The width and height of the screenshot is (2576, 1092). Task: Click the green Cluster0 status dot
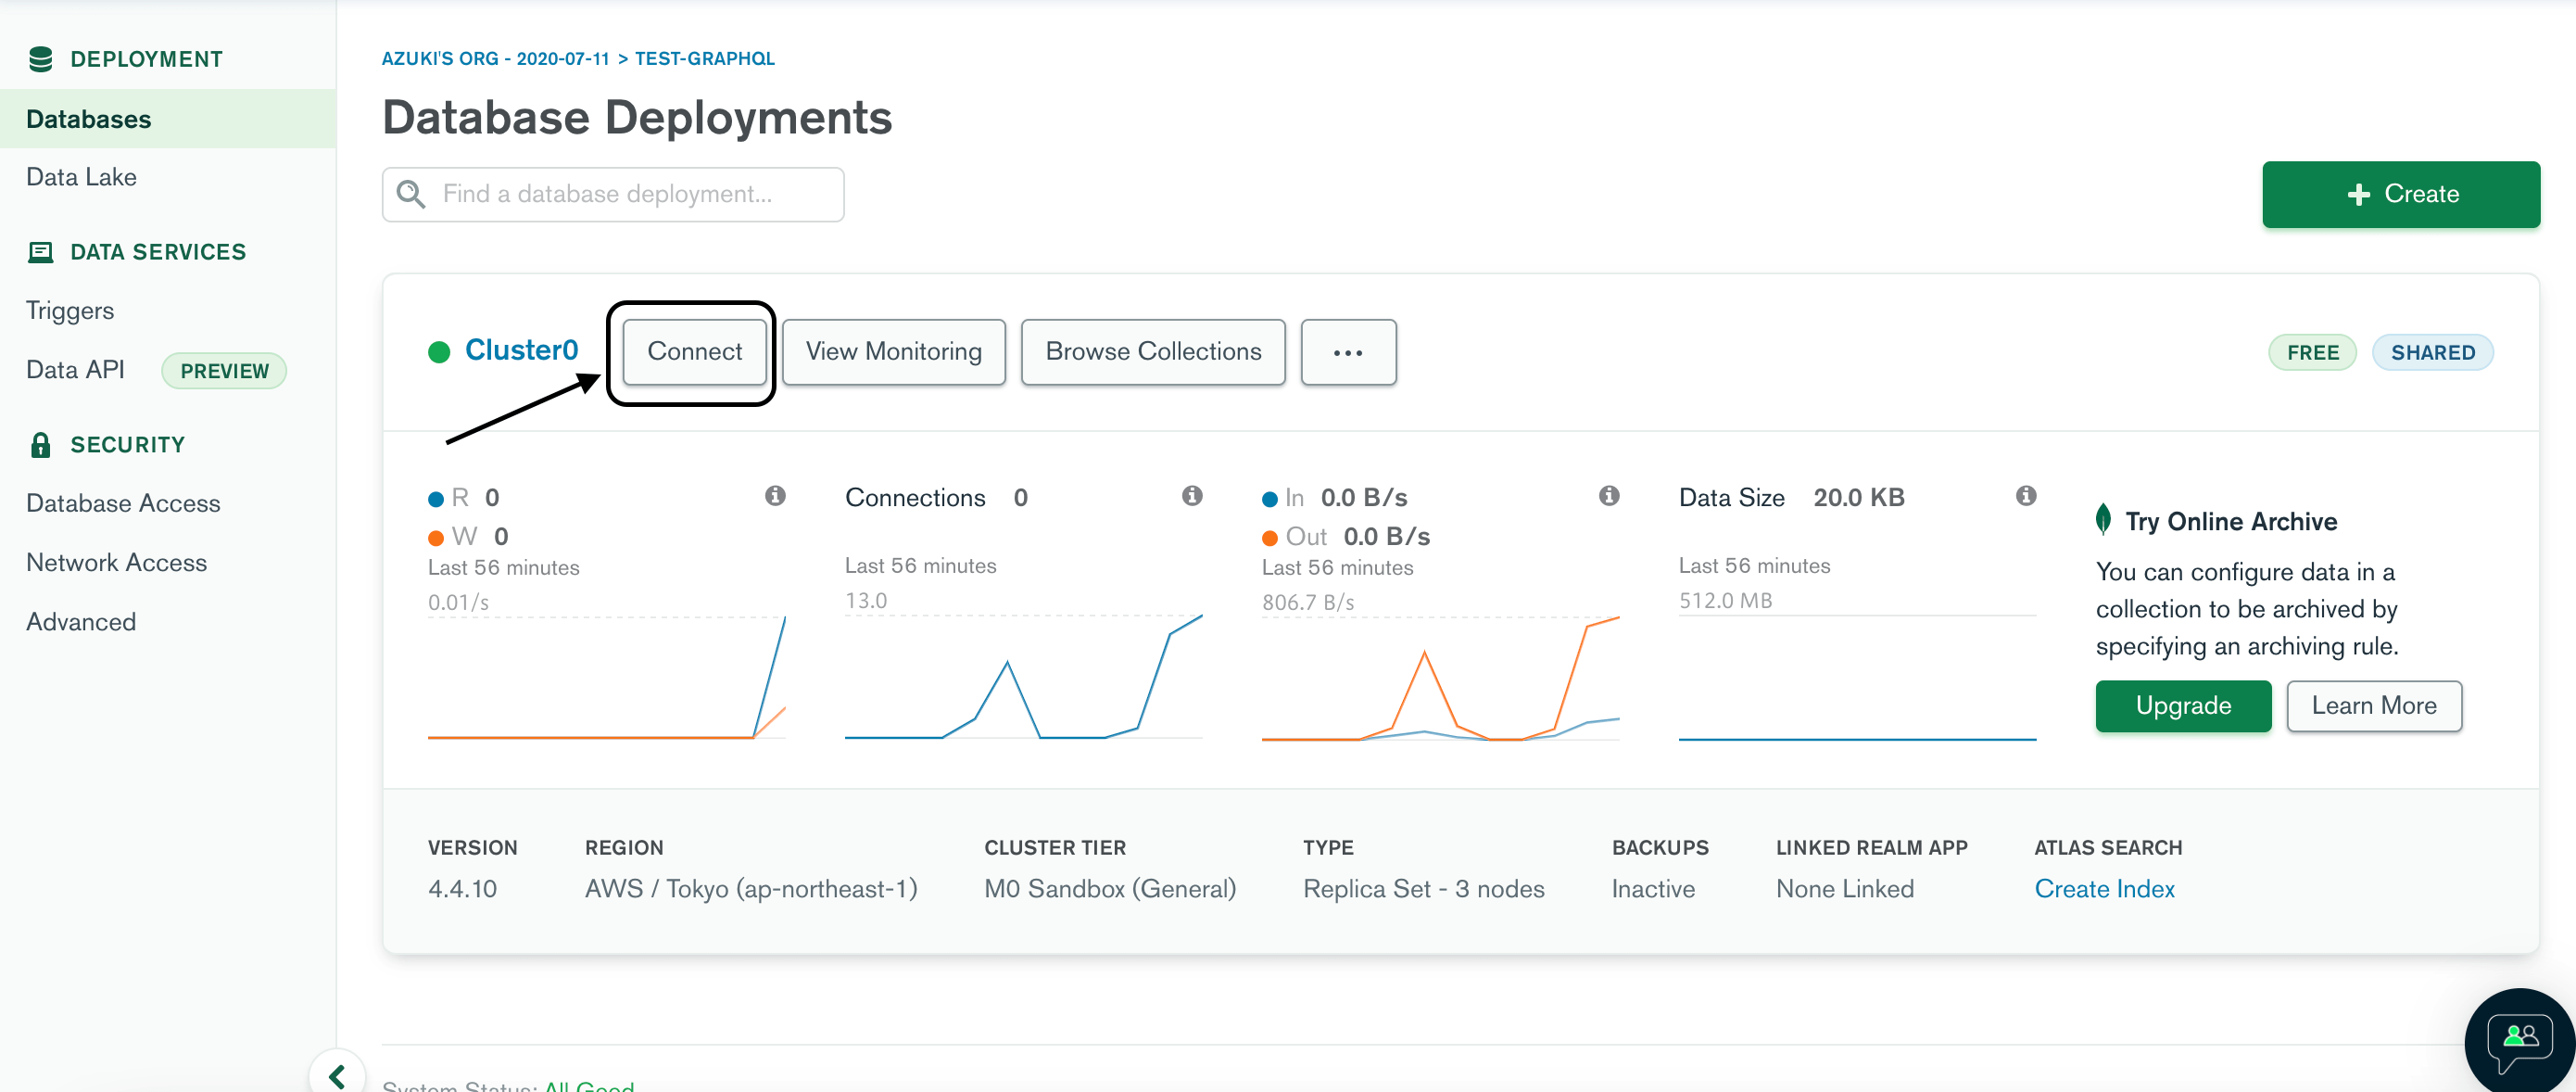(439, 352)
